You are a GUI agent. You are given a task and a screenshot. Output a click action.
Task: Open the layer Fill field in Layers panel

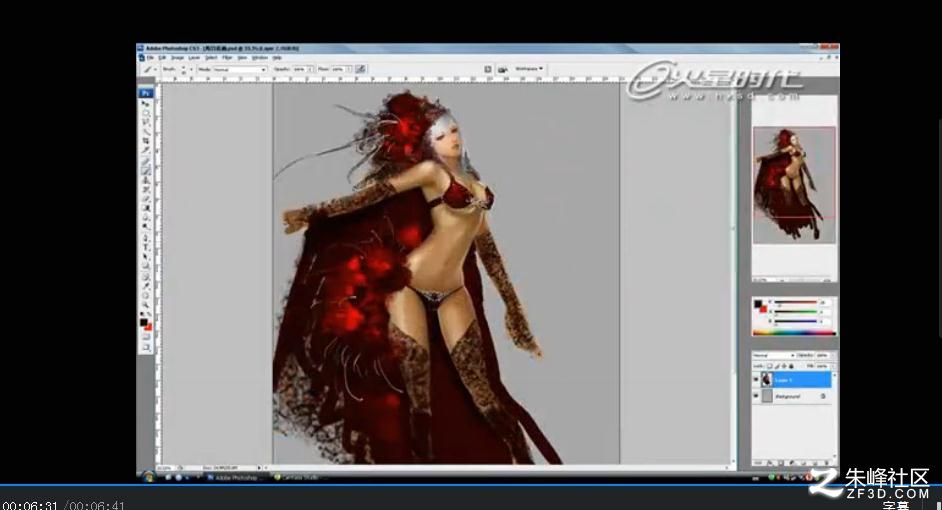pyautogui.click(x=822, y=366)
